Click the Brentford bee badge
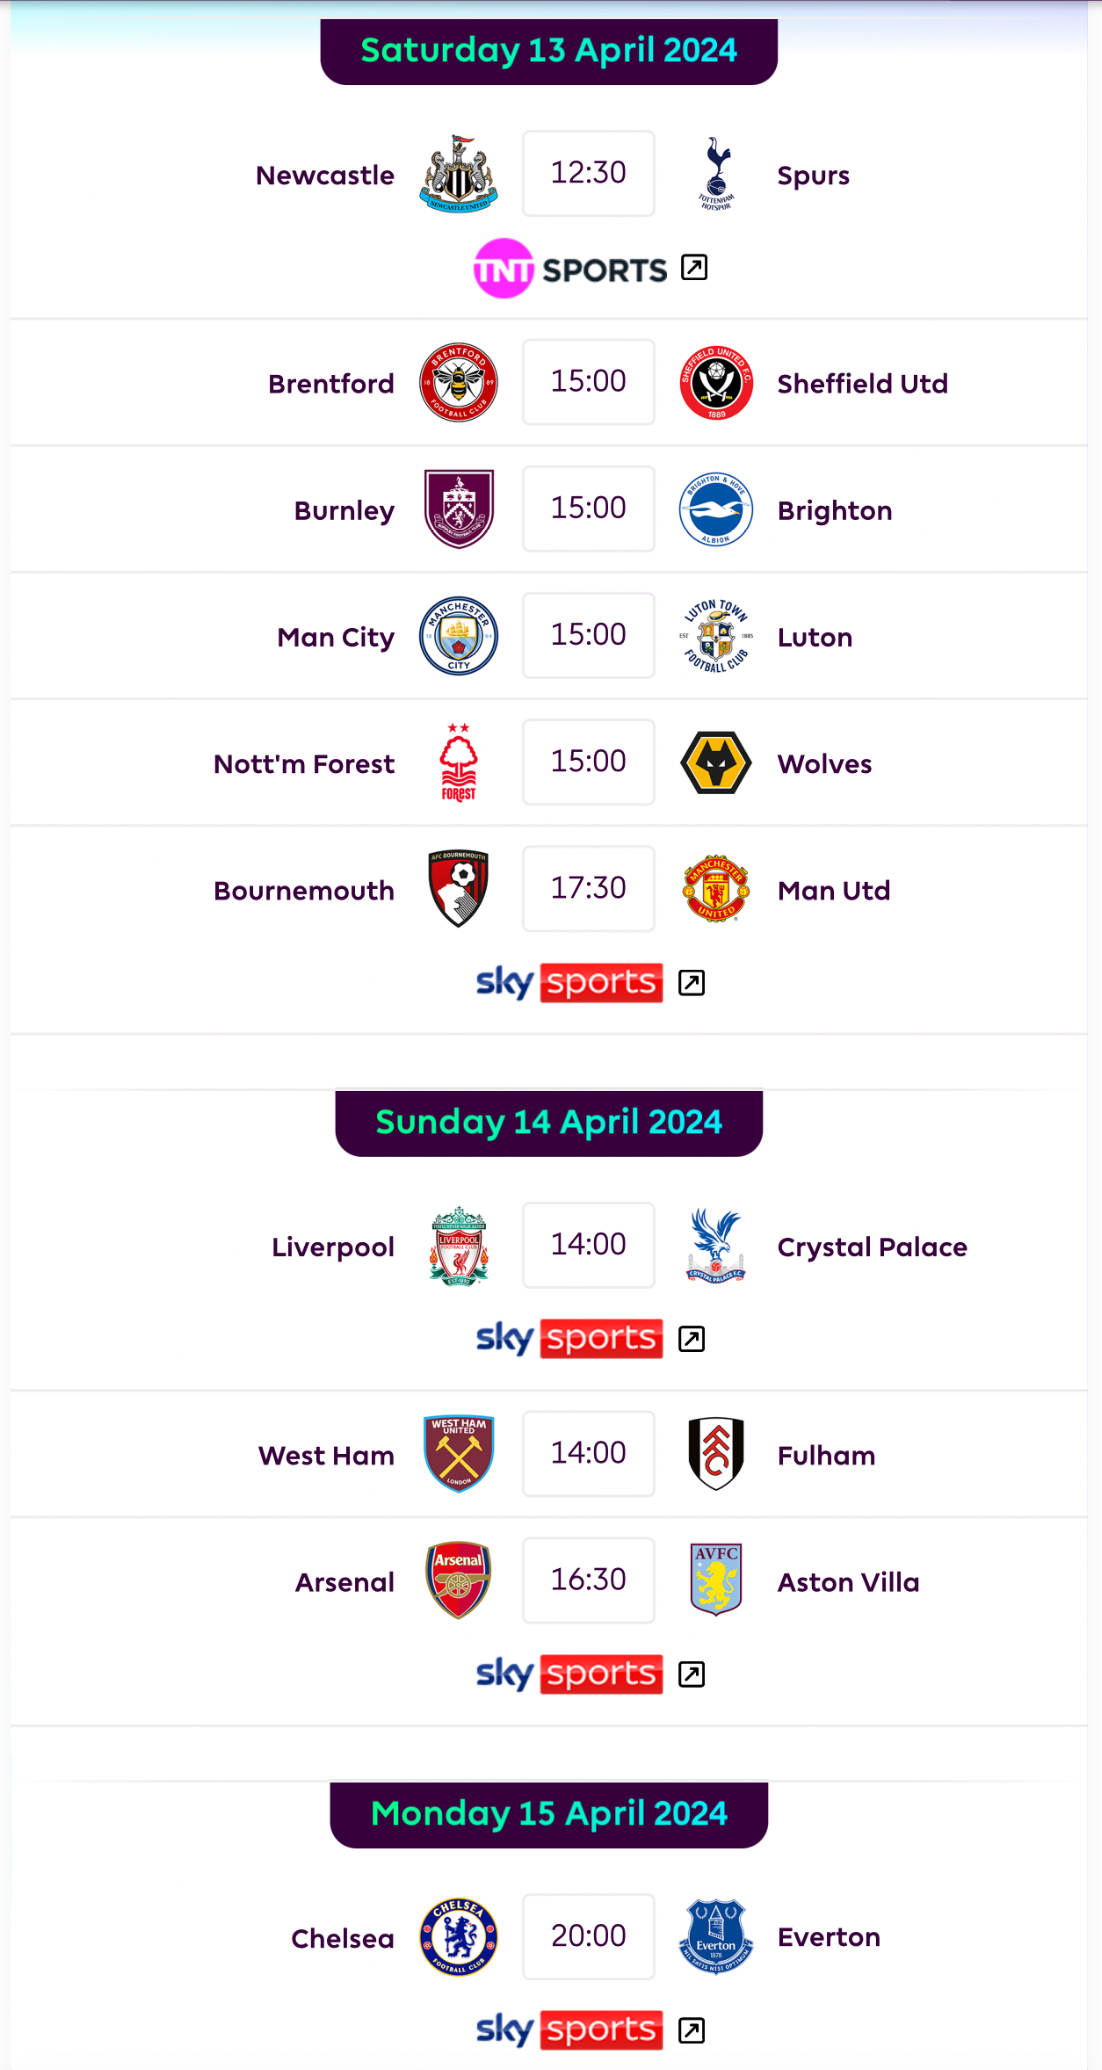The image size is (1102, 2070). tap(458, 383)
